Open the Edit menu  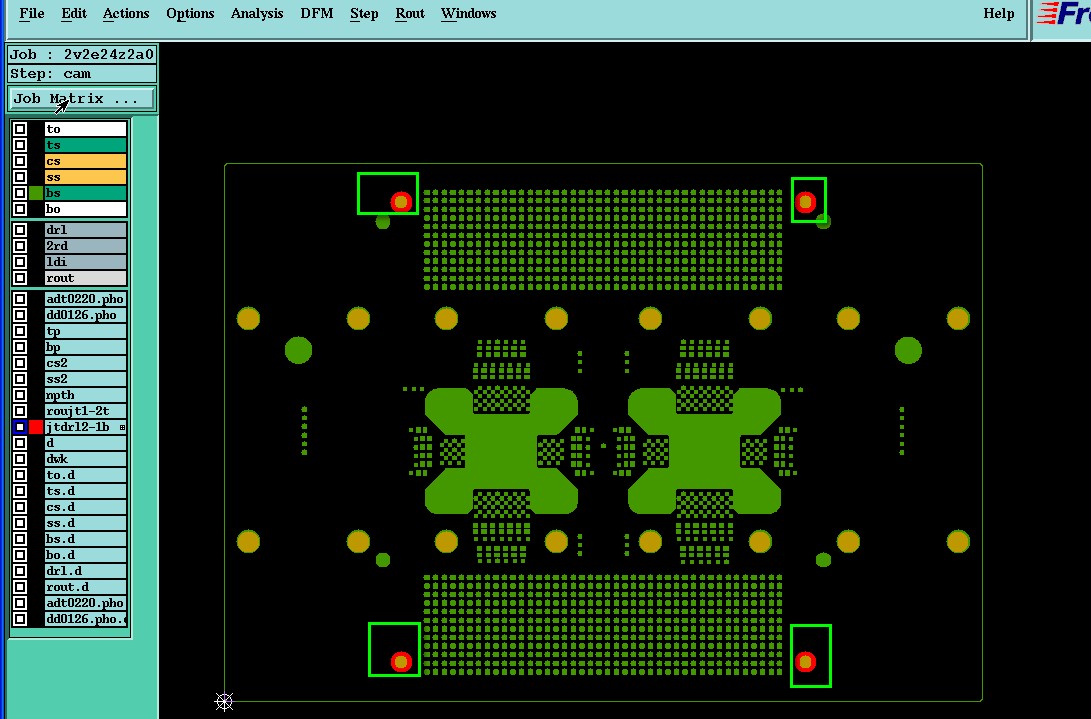pyautogui.click(x=74, y=13)
